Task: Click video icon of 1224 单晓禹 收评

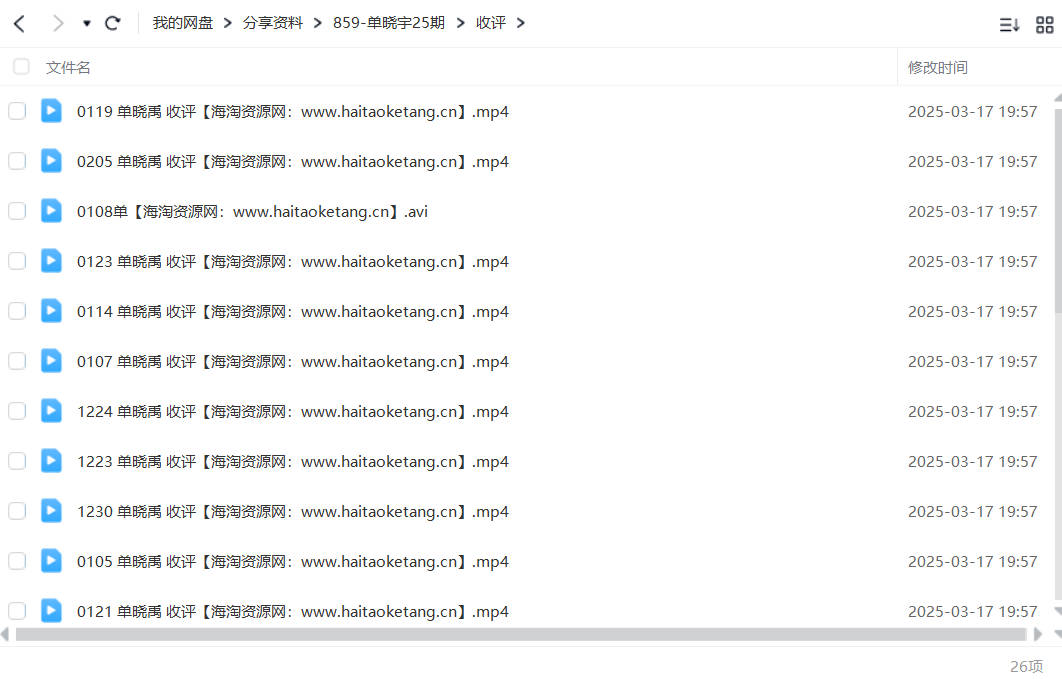Action: click(51, 410)
